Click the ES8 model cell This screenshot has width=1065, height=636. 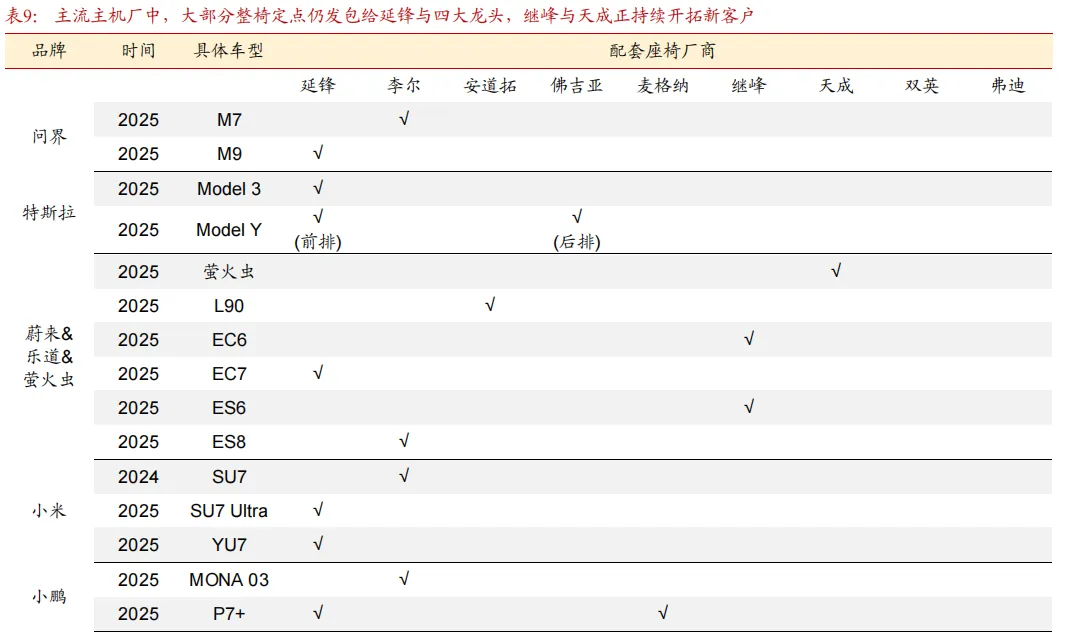[229, 442]
